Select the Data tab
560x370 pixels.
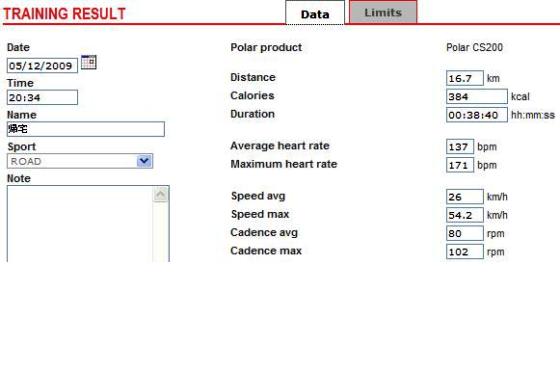[x=315, y=14]
